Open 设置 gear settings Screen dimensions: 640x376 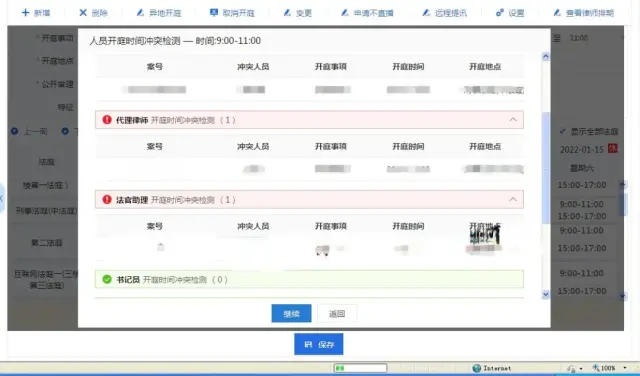pos(510,13)
